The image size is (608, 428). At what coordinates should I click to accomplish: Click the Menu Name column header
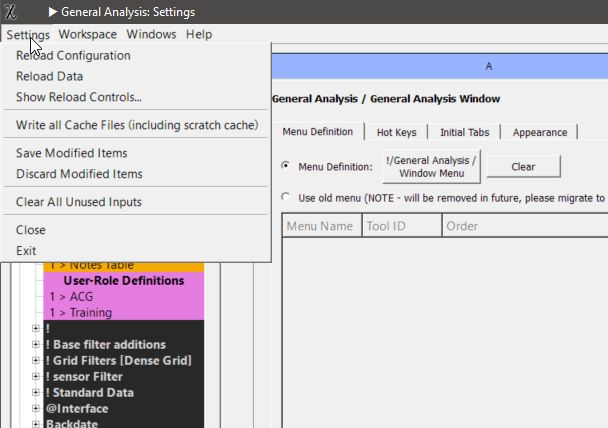(322, 226)
